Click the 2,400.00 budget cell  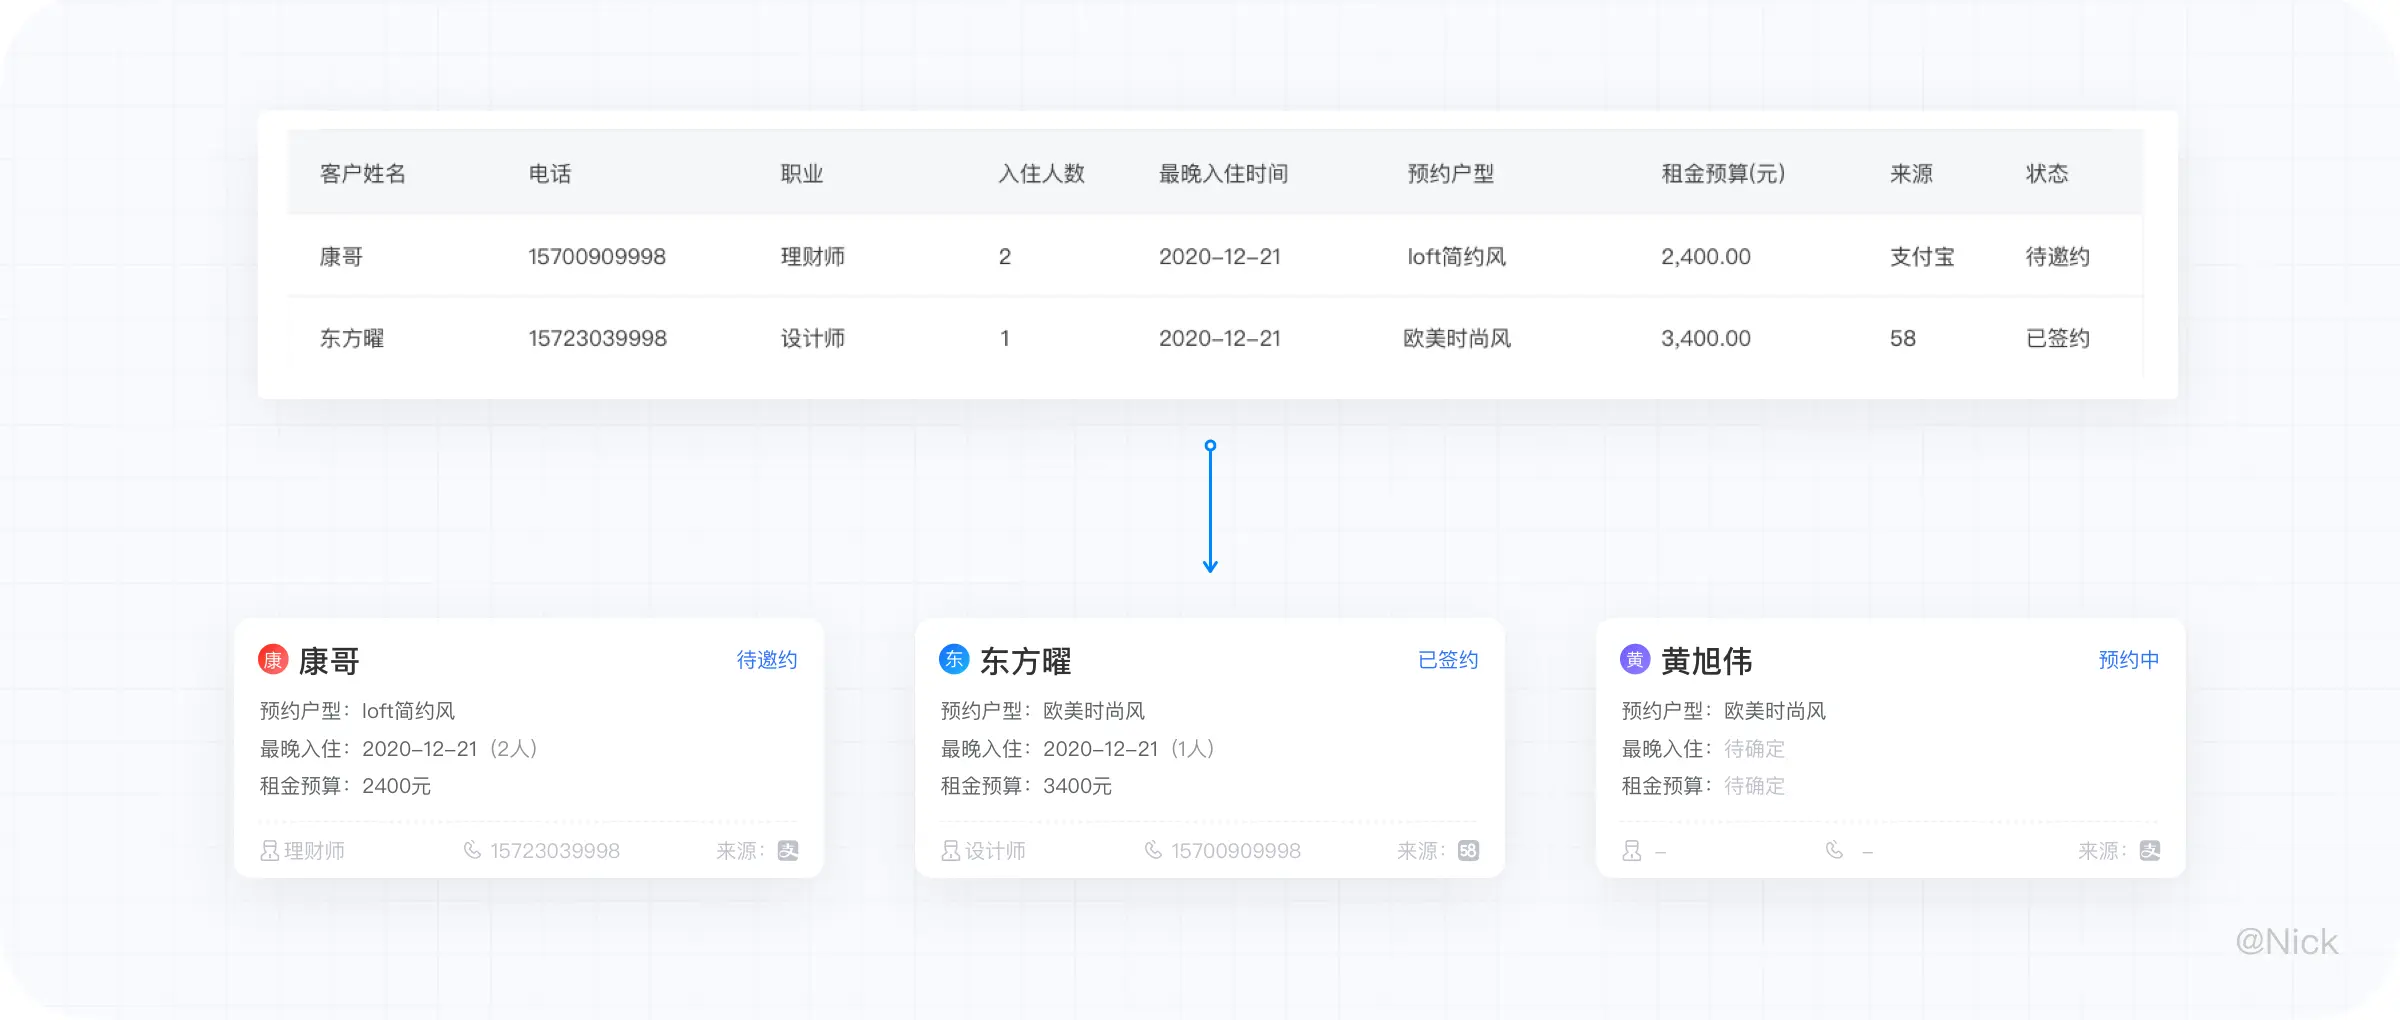(x=1706, y=257)
